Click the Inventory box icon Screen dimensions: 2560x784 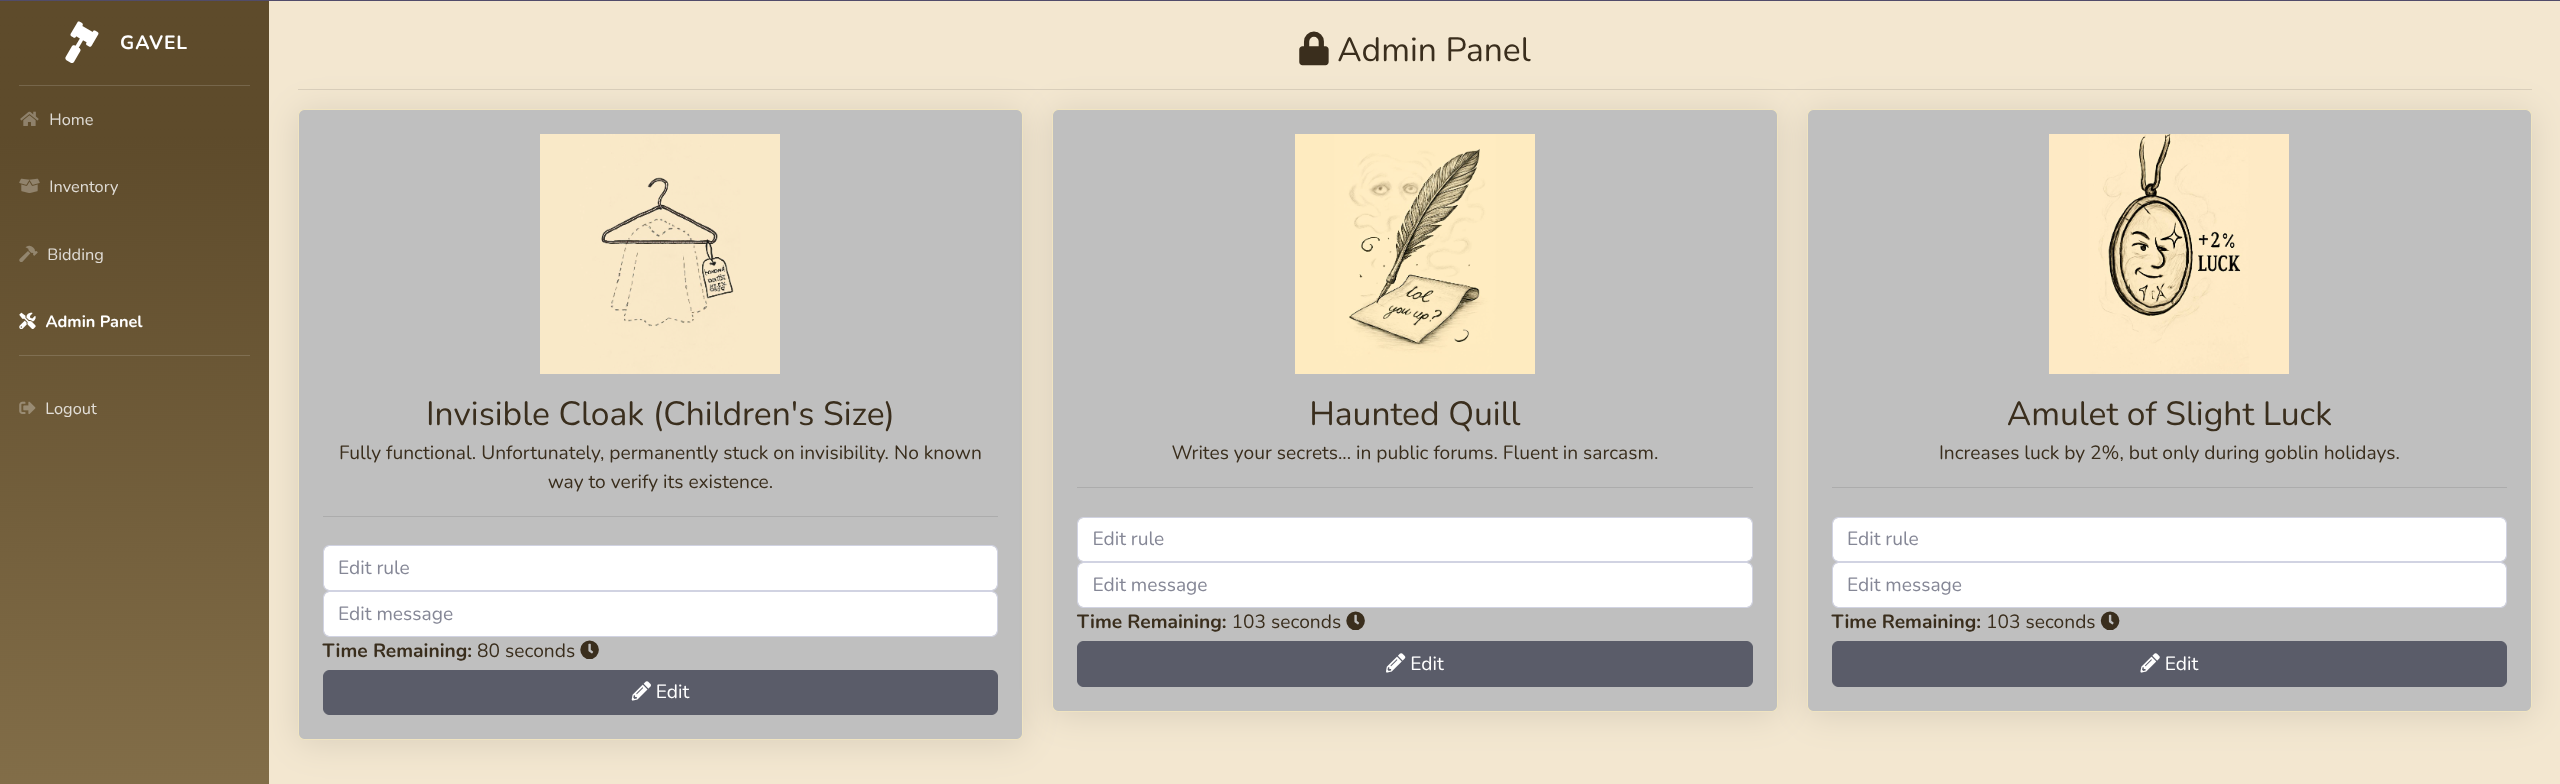point(29,186)
